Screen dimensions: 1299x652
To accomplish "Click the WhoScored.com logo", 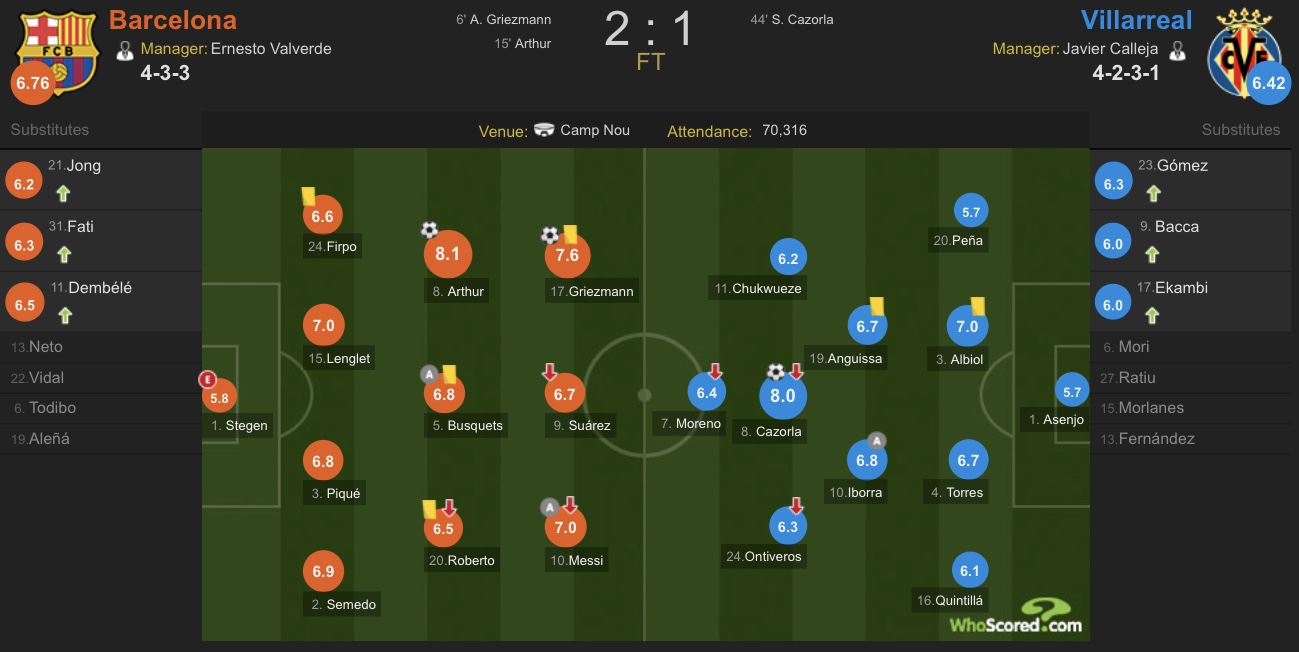I will tap(1015, 616).
